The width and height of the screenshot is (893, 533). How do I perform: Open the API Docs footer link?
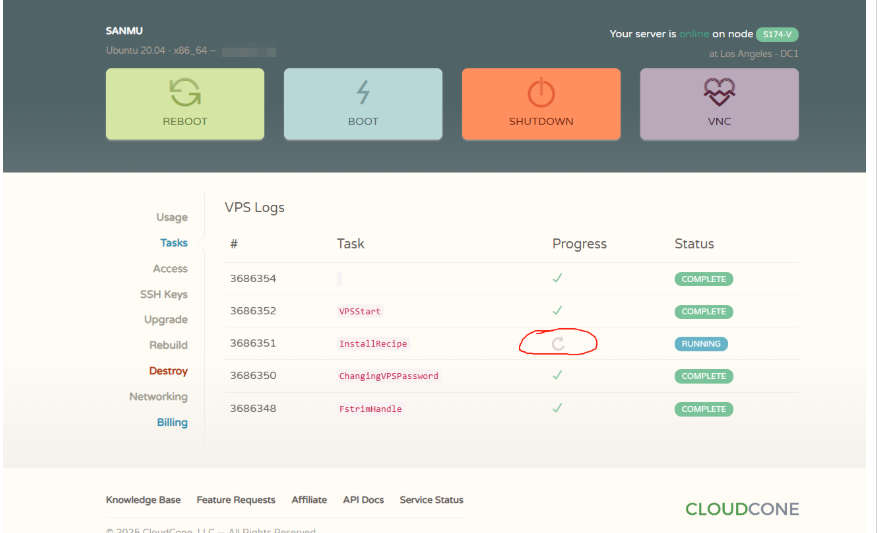pos(363,499)
